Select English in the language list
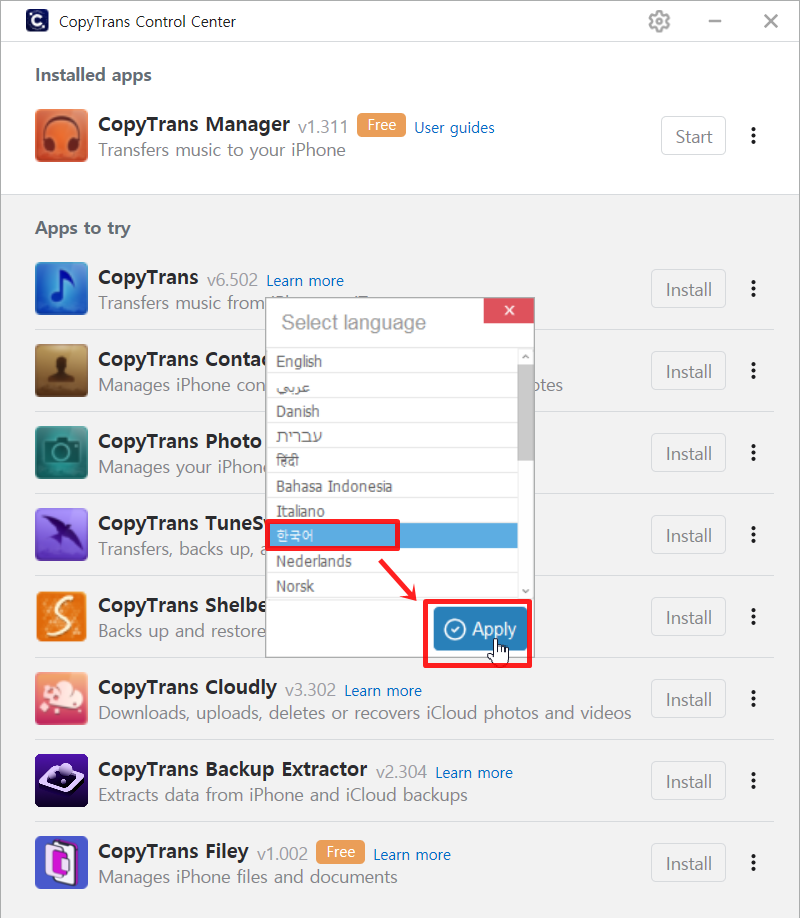800x918 pixels. coord(392,361)
